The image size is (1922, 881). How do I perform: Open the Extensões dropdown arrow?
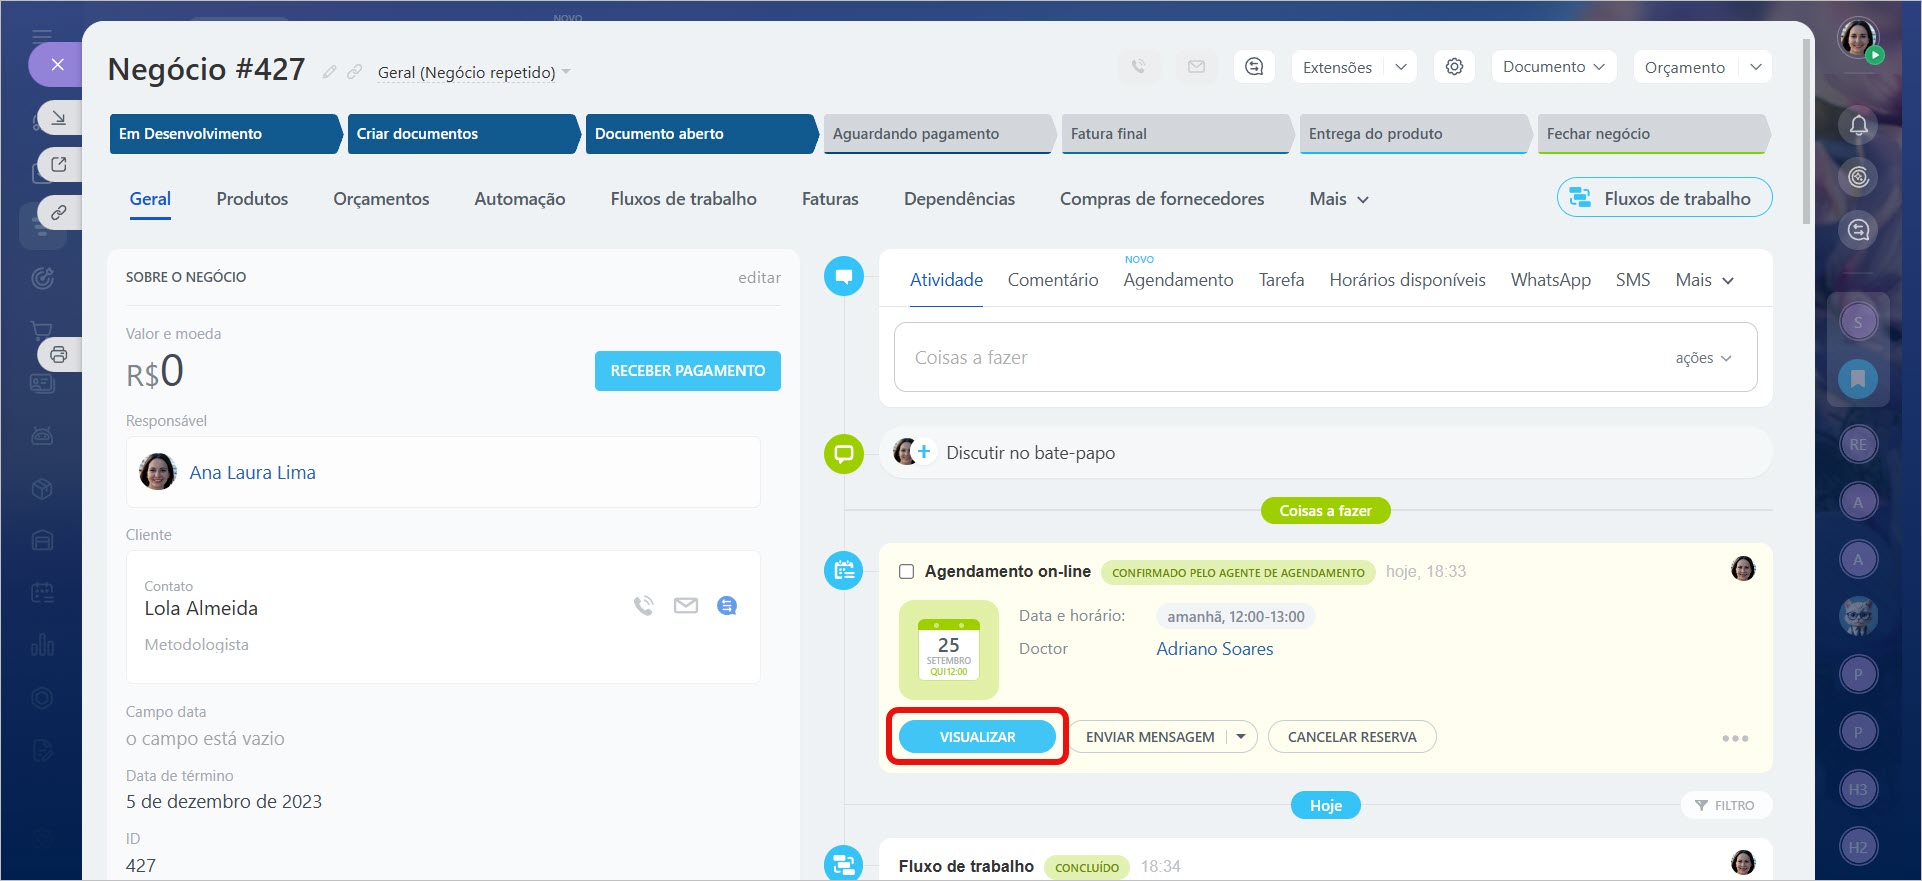1401,67
